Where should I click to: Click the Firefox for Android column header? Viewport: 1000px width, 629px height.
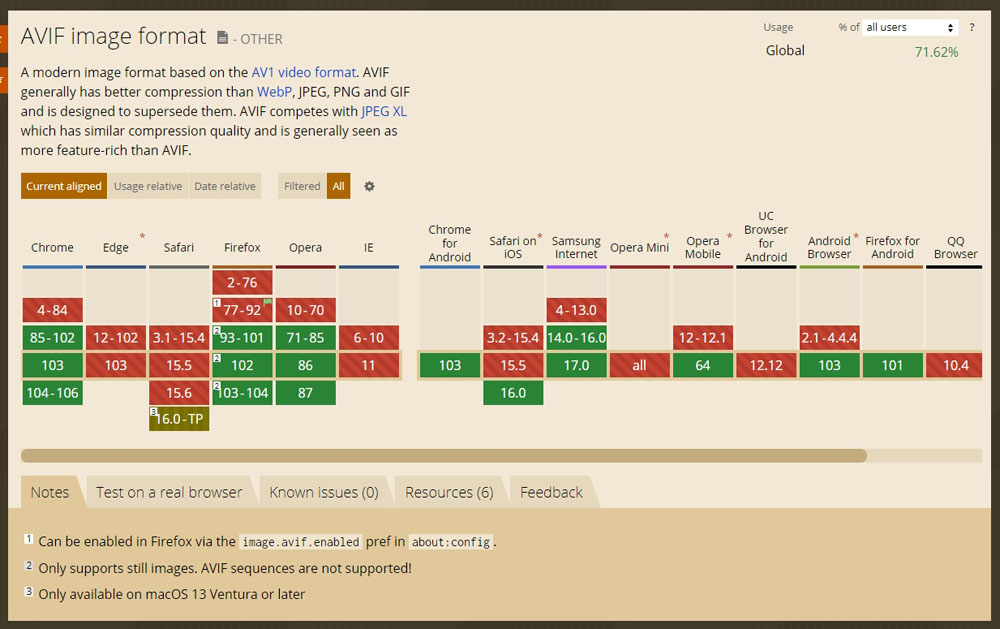tap(892, 248)
